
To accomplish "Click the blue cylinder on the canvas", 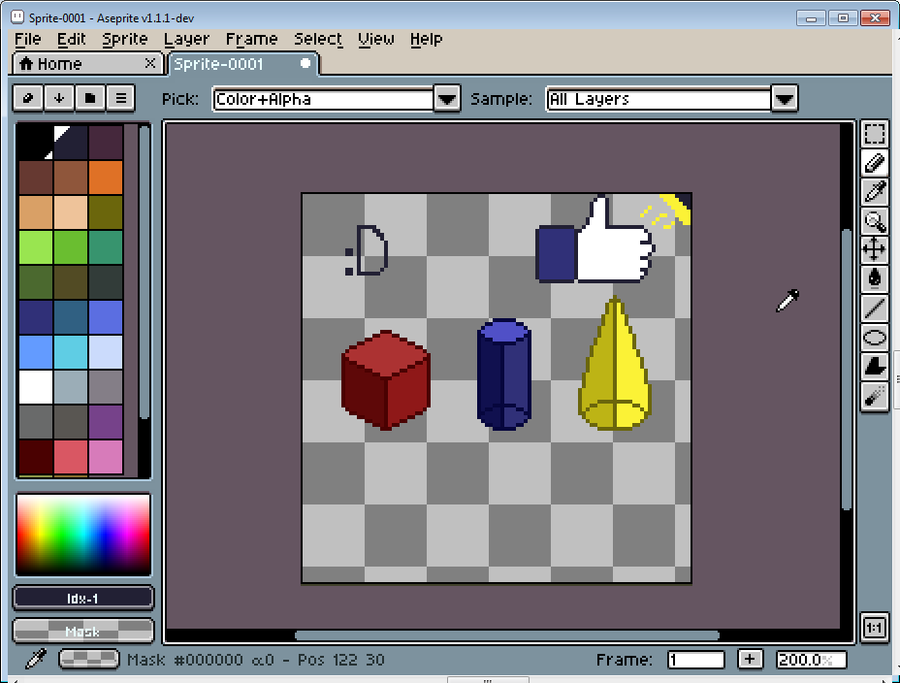I will [x=504, y=374].
